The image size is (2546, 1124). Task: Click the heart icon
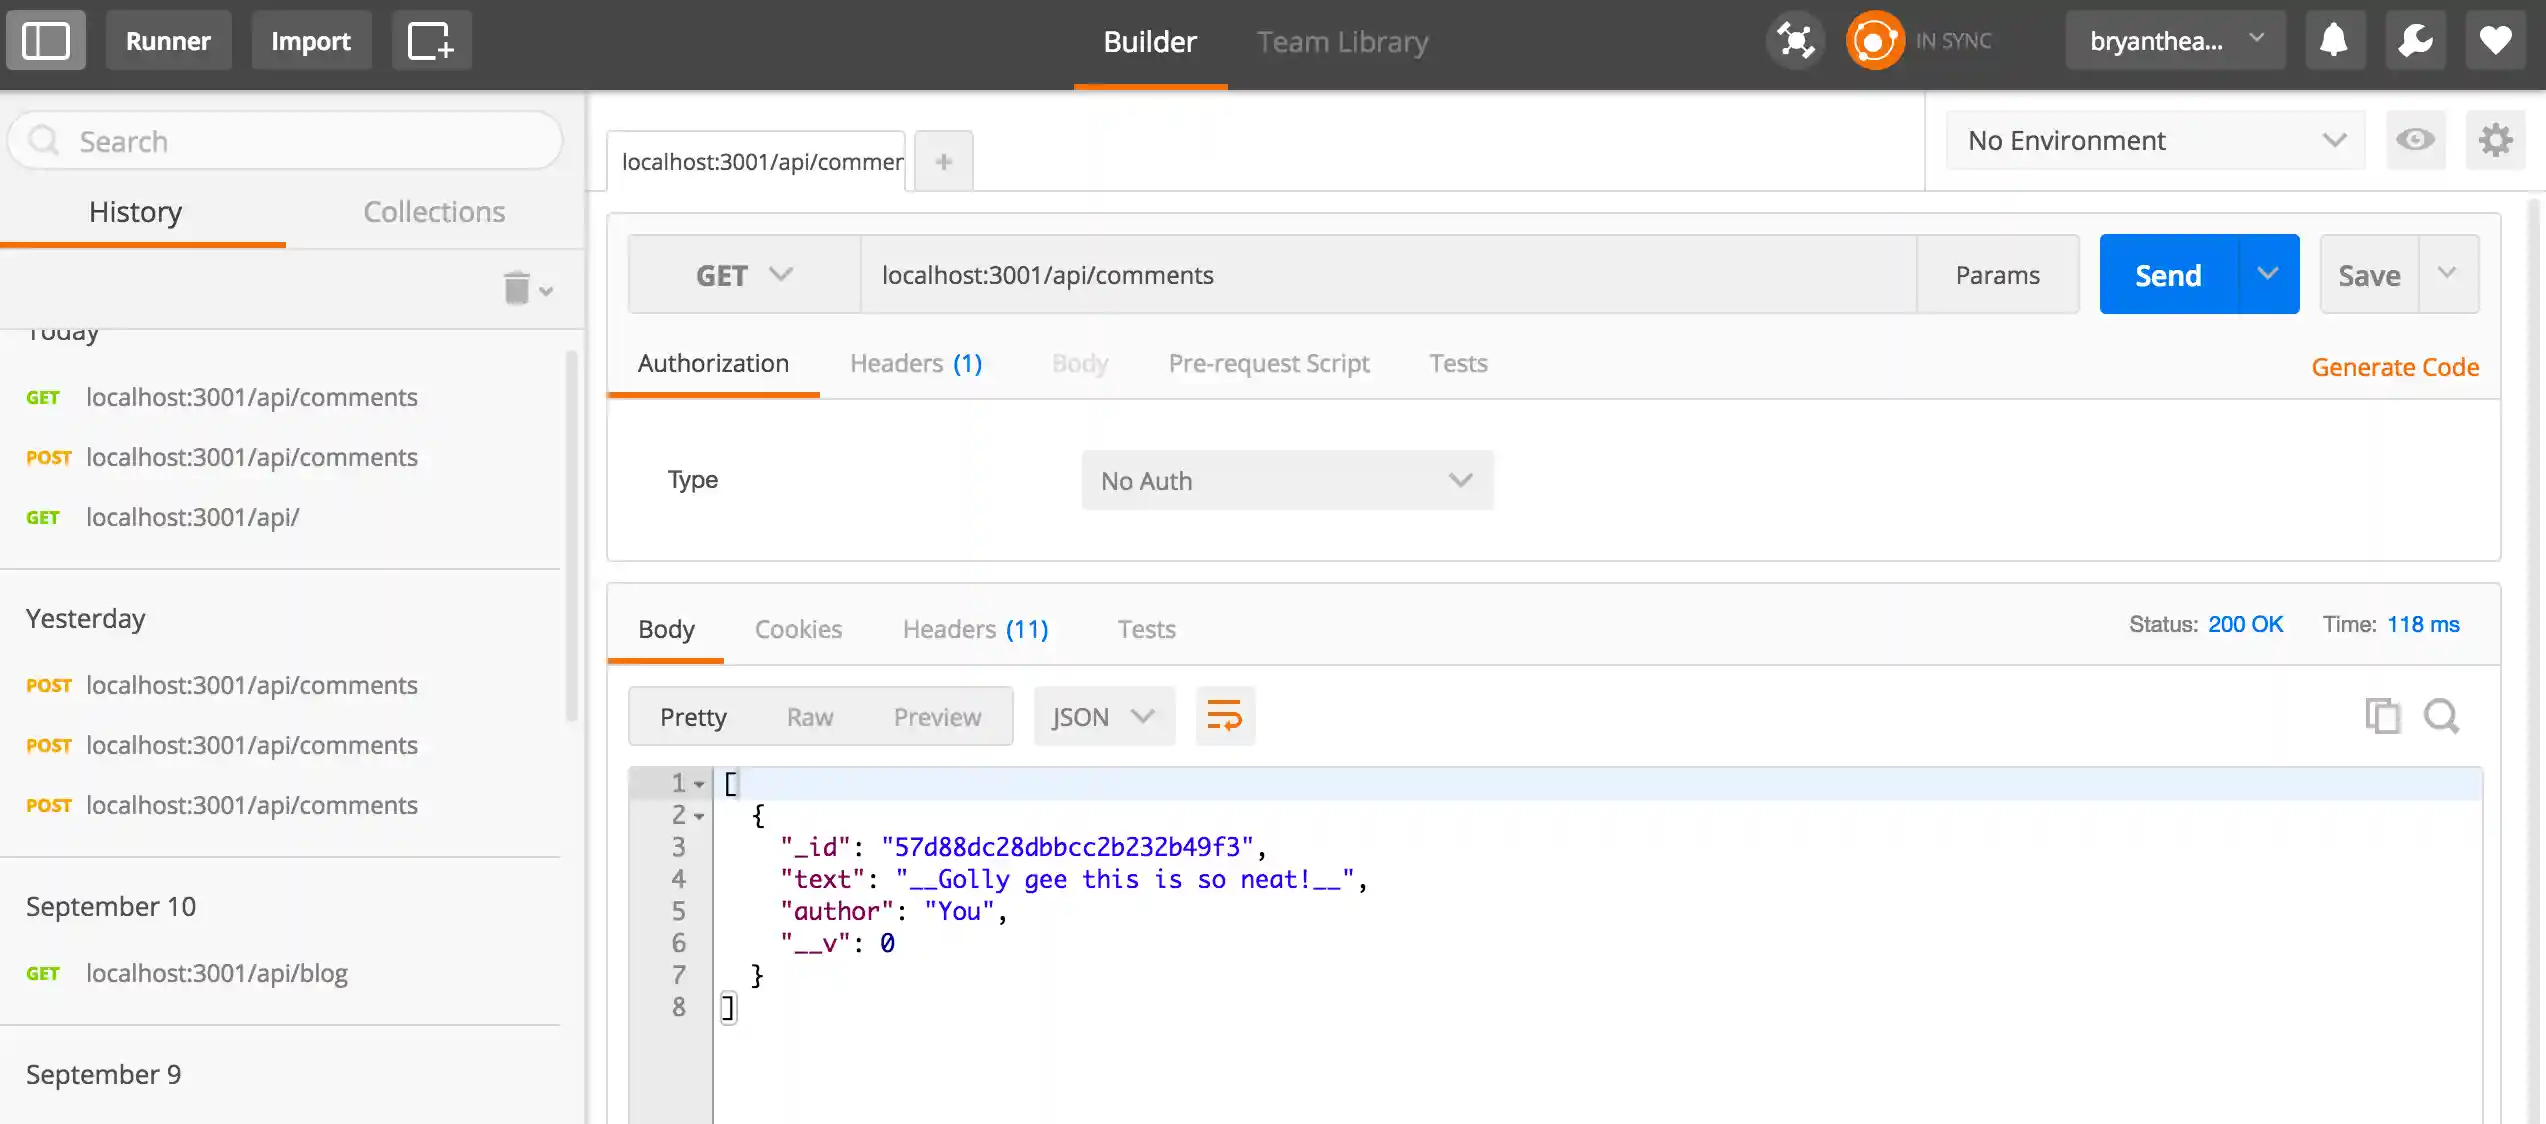2495,41
